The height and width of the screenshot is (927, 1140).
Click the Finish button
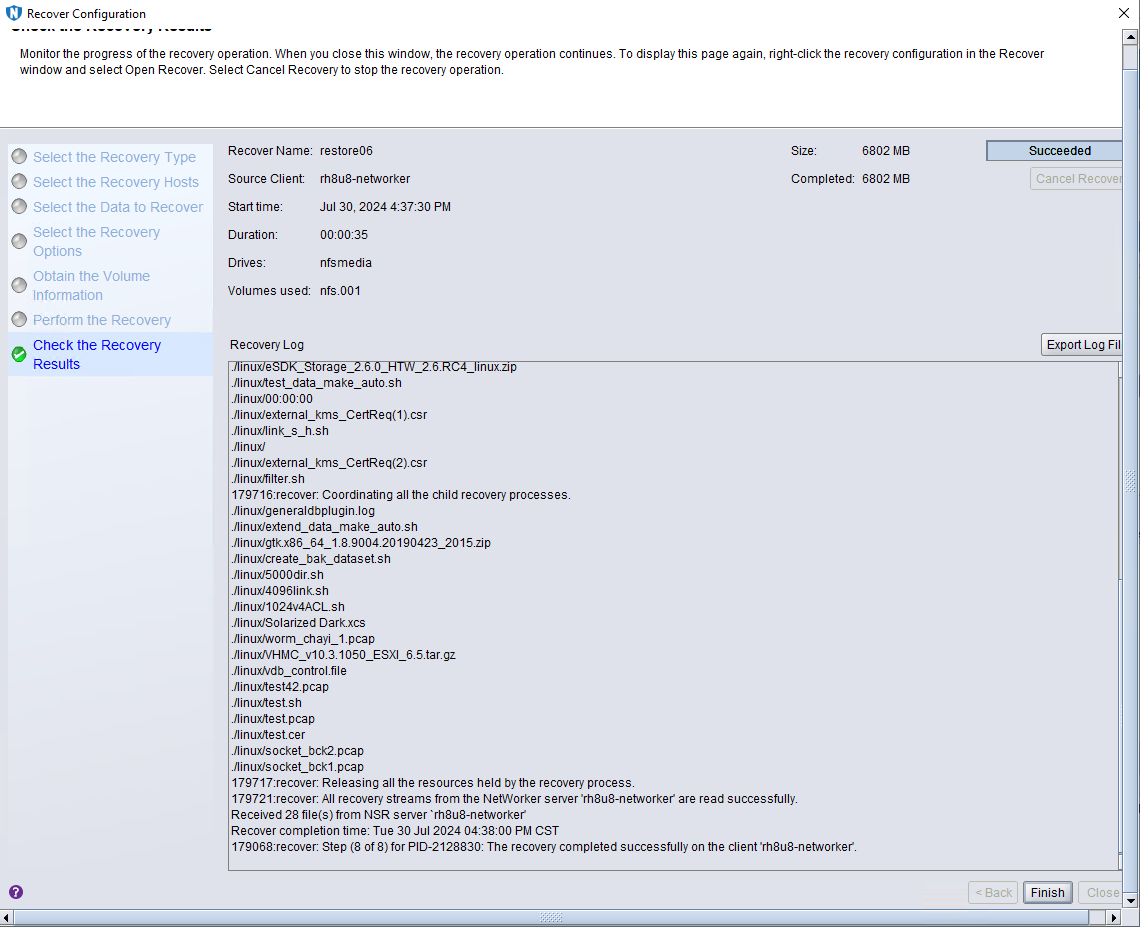(1048, 892)
